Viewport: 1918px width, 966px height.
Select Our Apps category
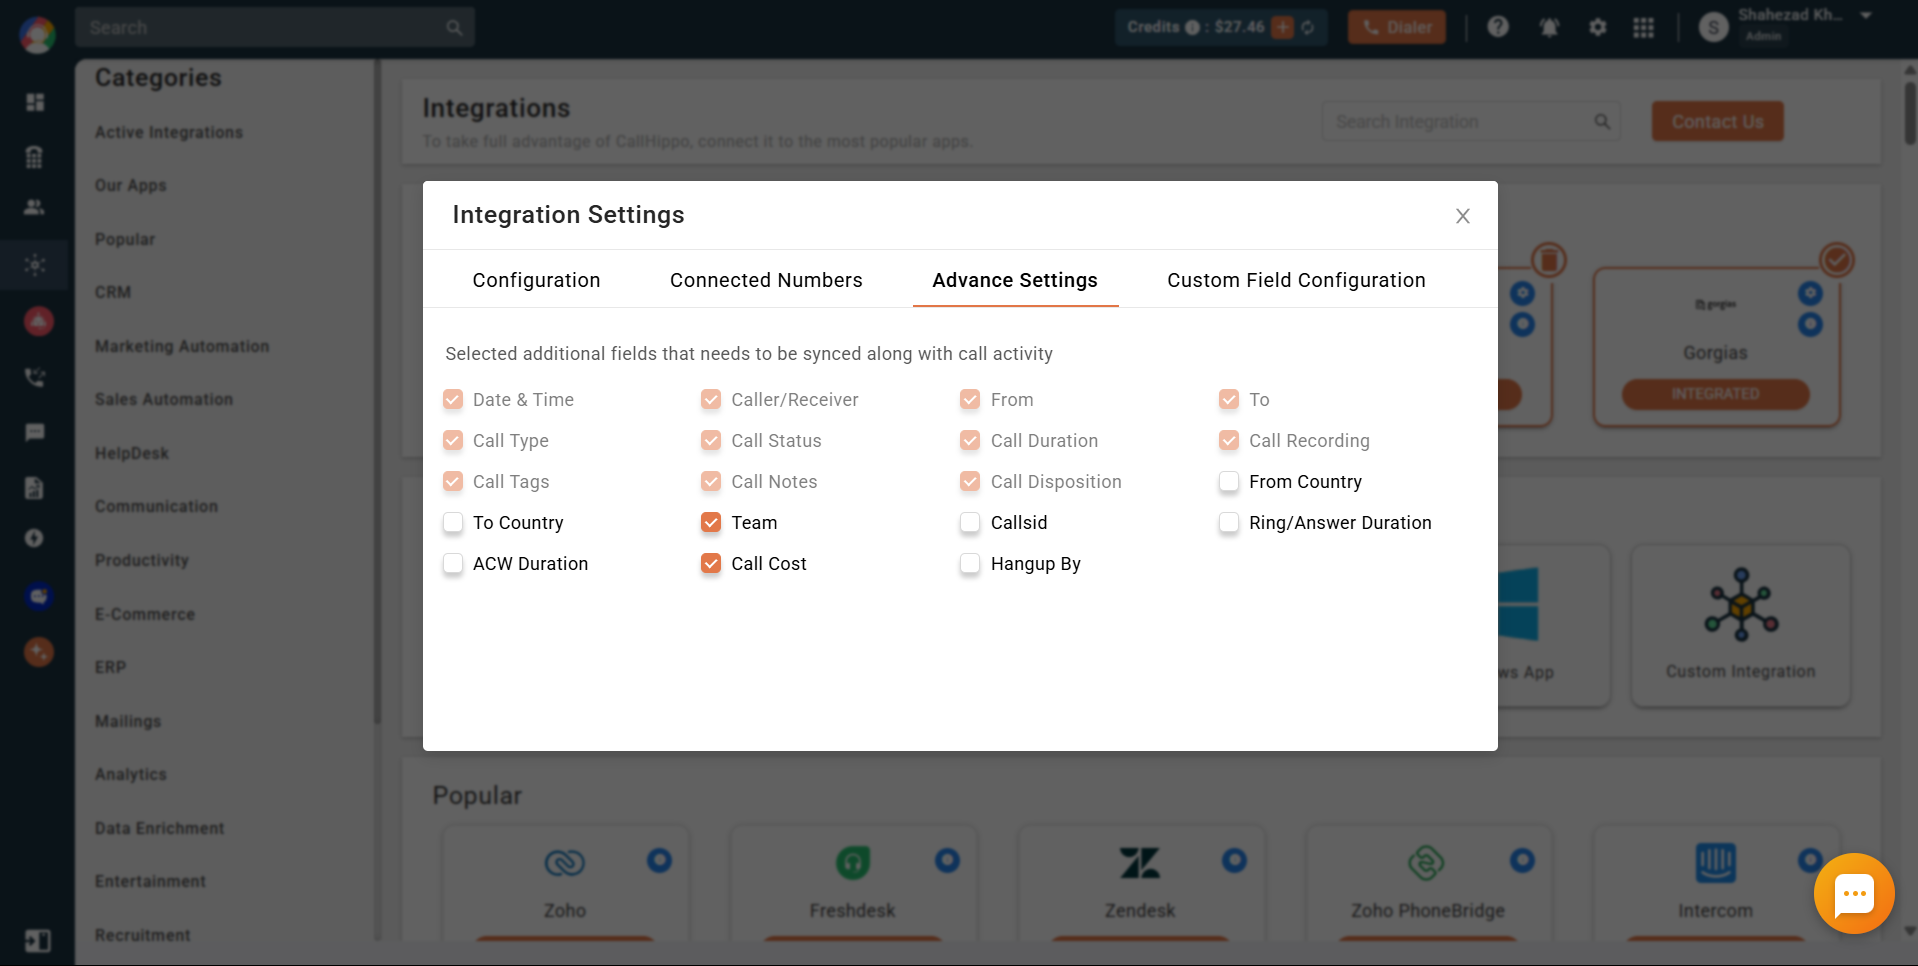(130, 185)
